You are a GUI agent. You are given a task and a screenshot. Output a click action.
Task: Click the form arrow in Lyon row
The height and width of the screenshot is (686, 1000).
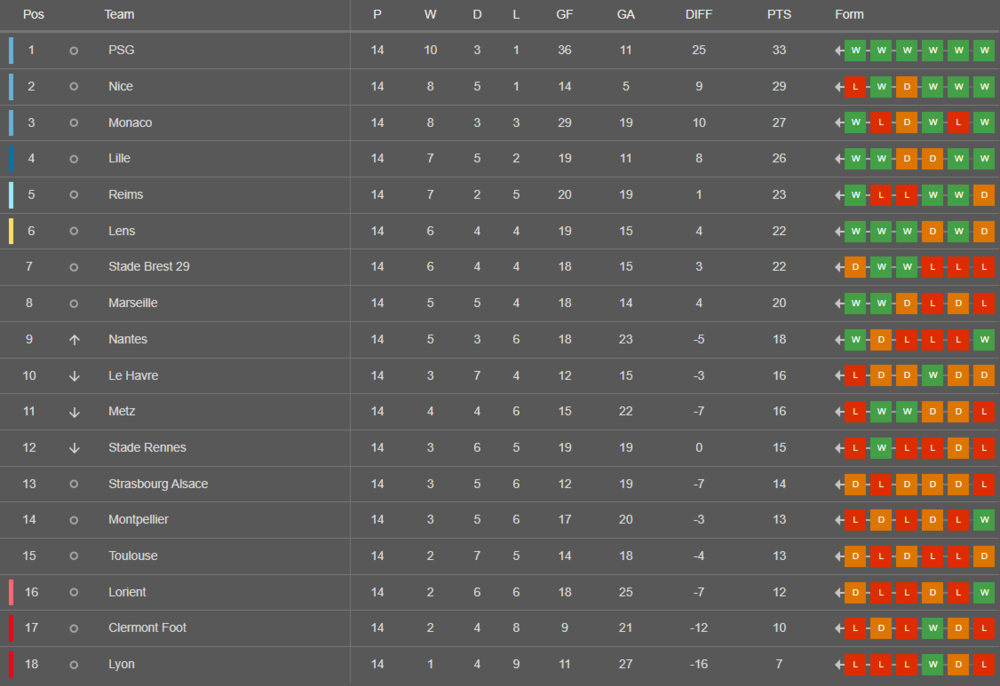(839, 664)
